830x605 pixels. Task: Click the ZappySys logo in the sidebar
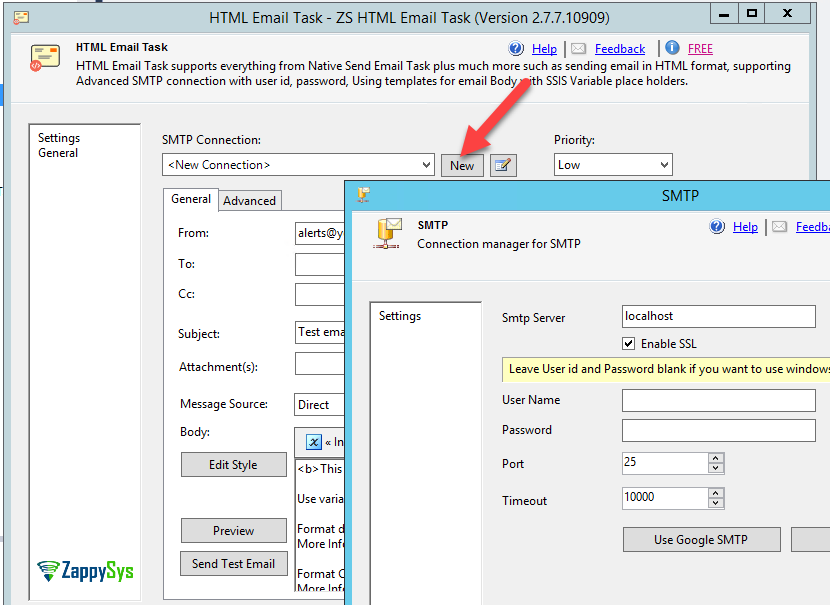click(84, 570)
